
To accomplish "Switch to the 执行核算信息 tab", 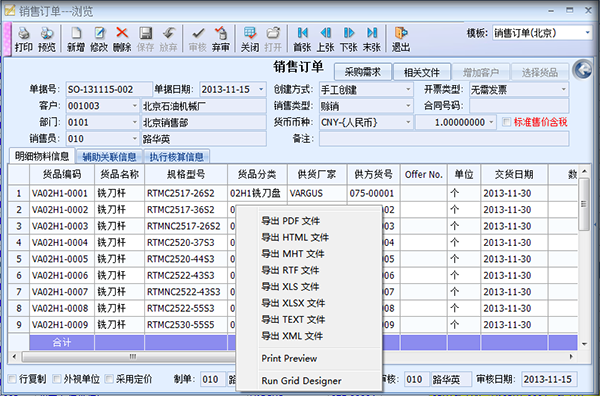I will [x=176, y=156].
